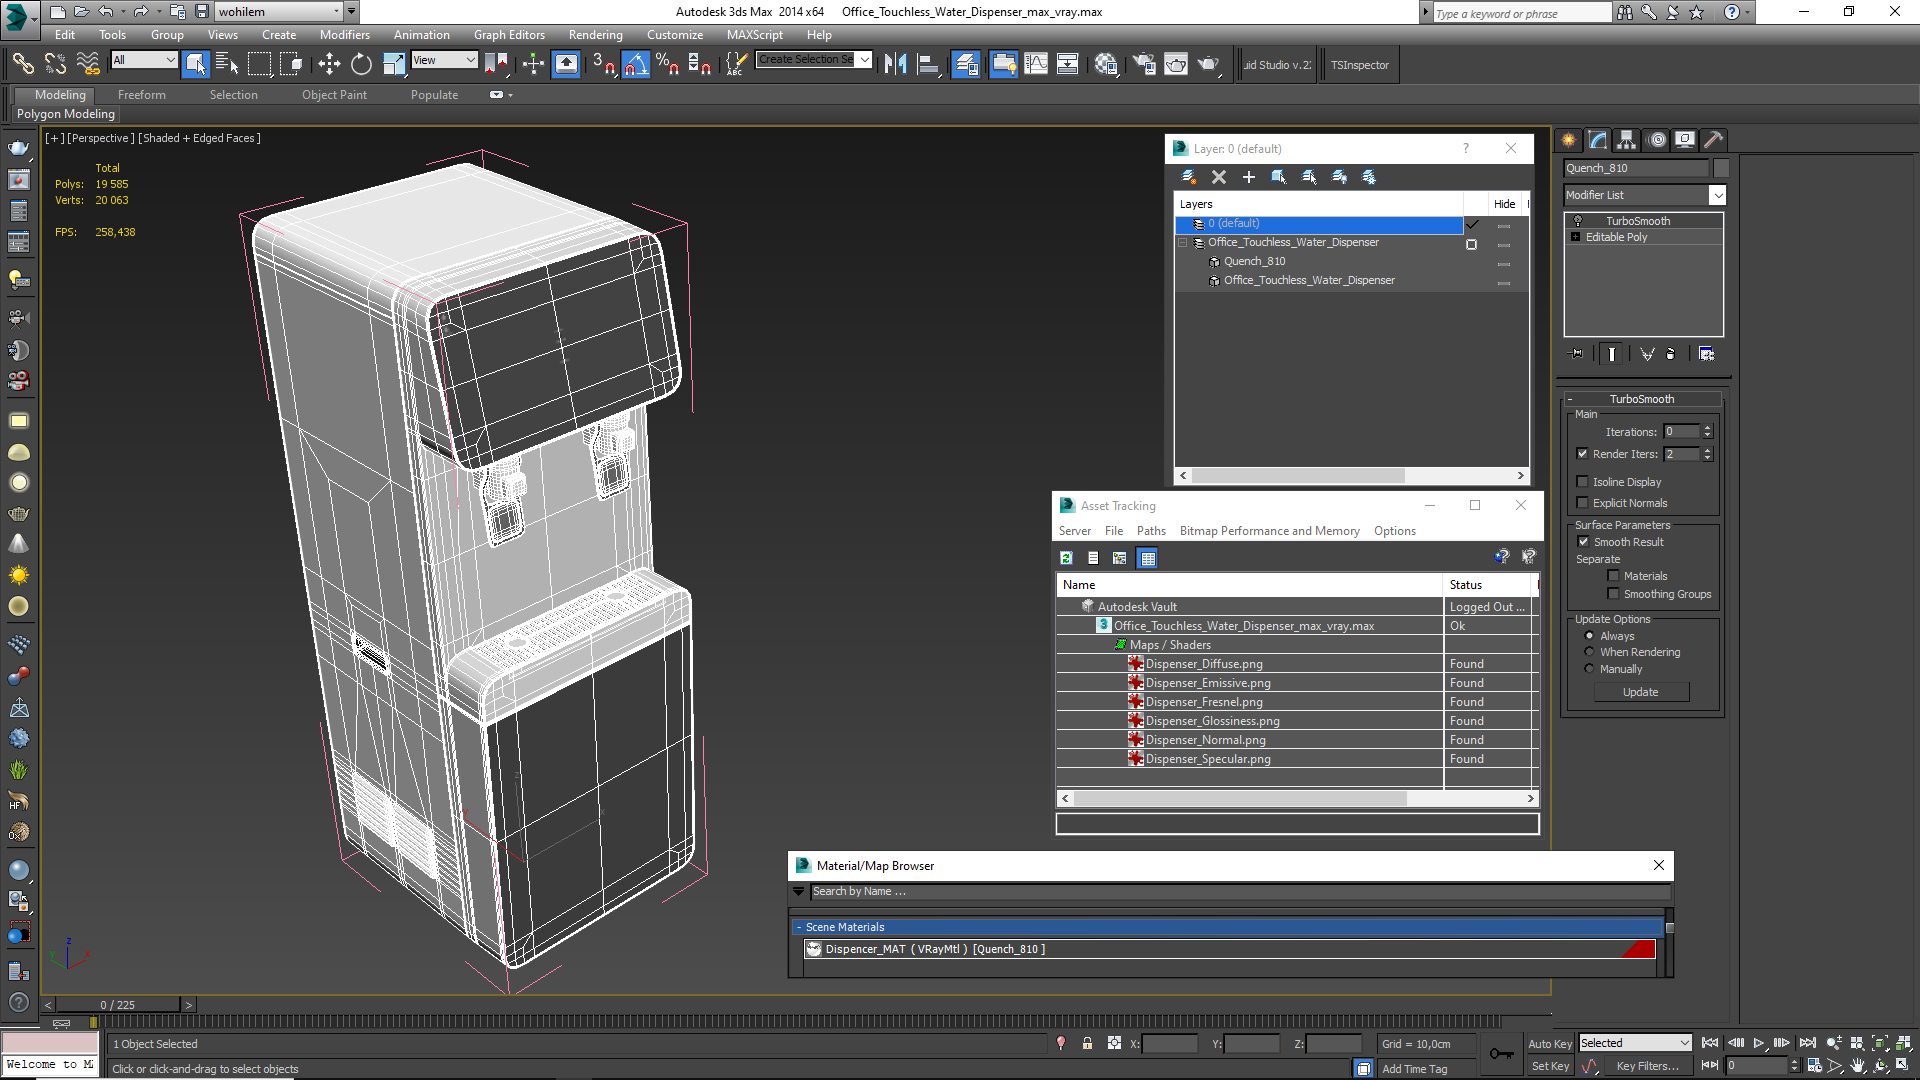Select the Rectangular Selection Region tool
1920x1080 pixels.
[259, 64]
